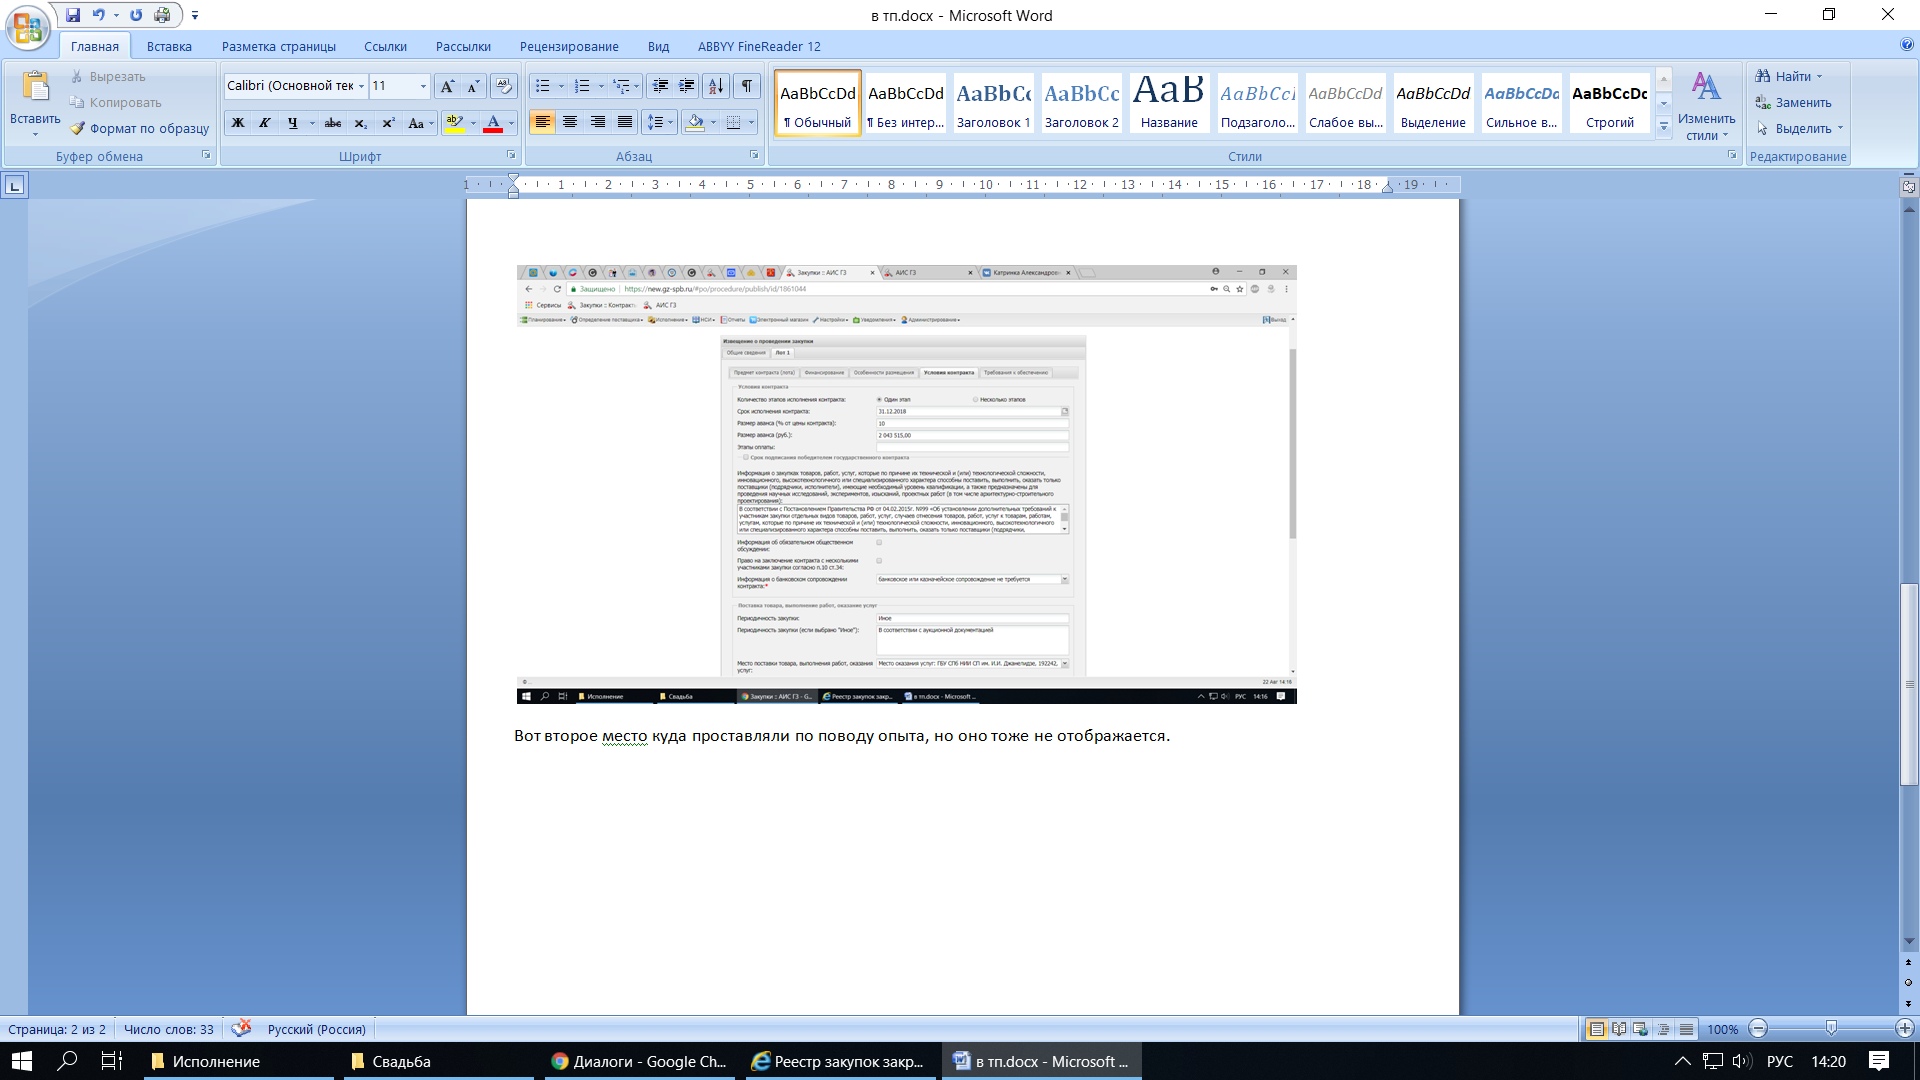Justify text alignment
This screenshot has height=1080, width=1920.
[x=625, y=122]
